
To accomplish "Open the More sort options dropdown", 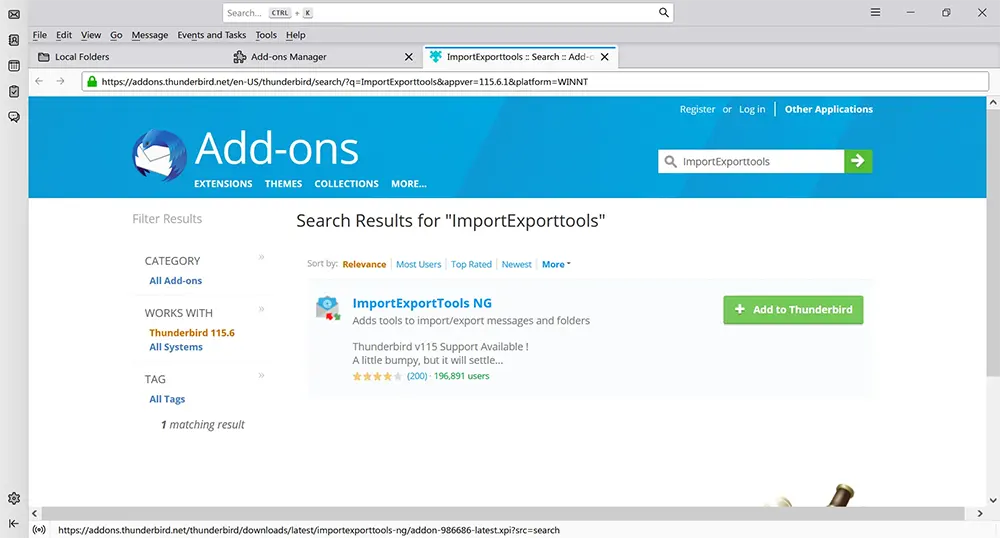I will (556, 264).
